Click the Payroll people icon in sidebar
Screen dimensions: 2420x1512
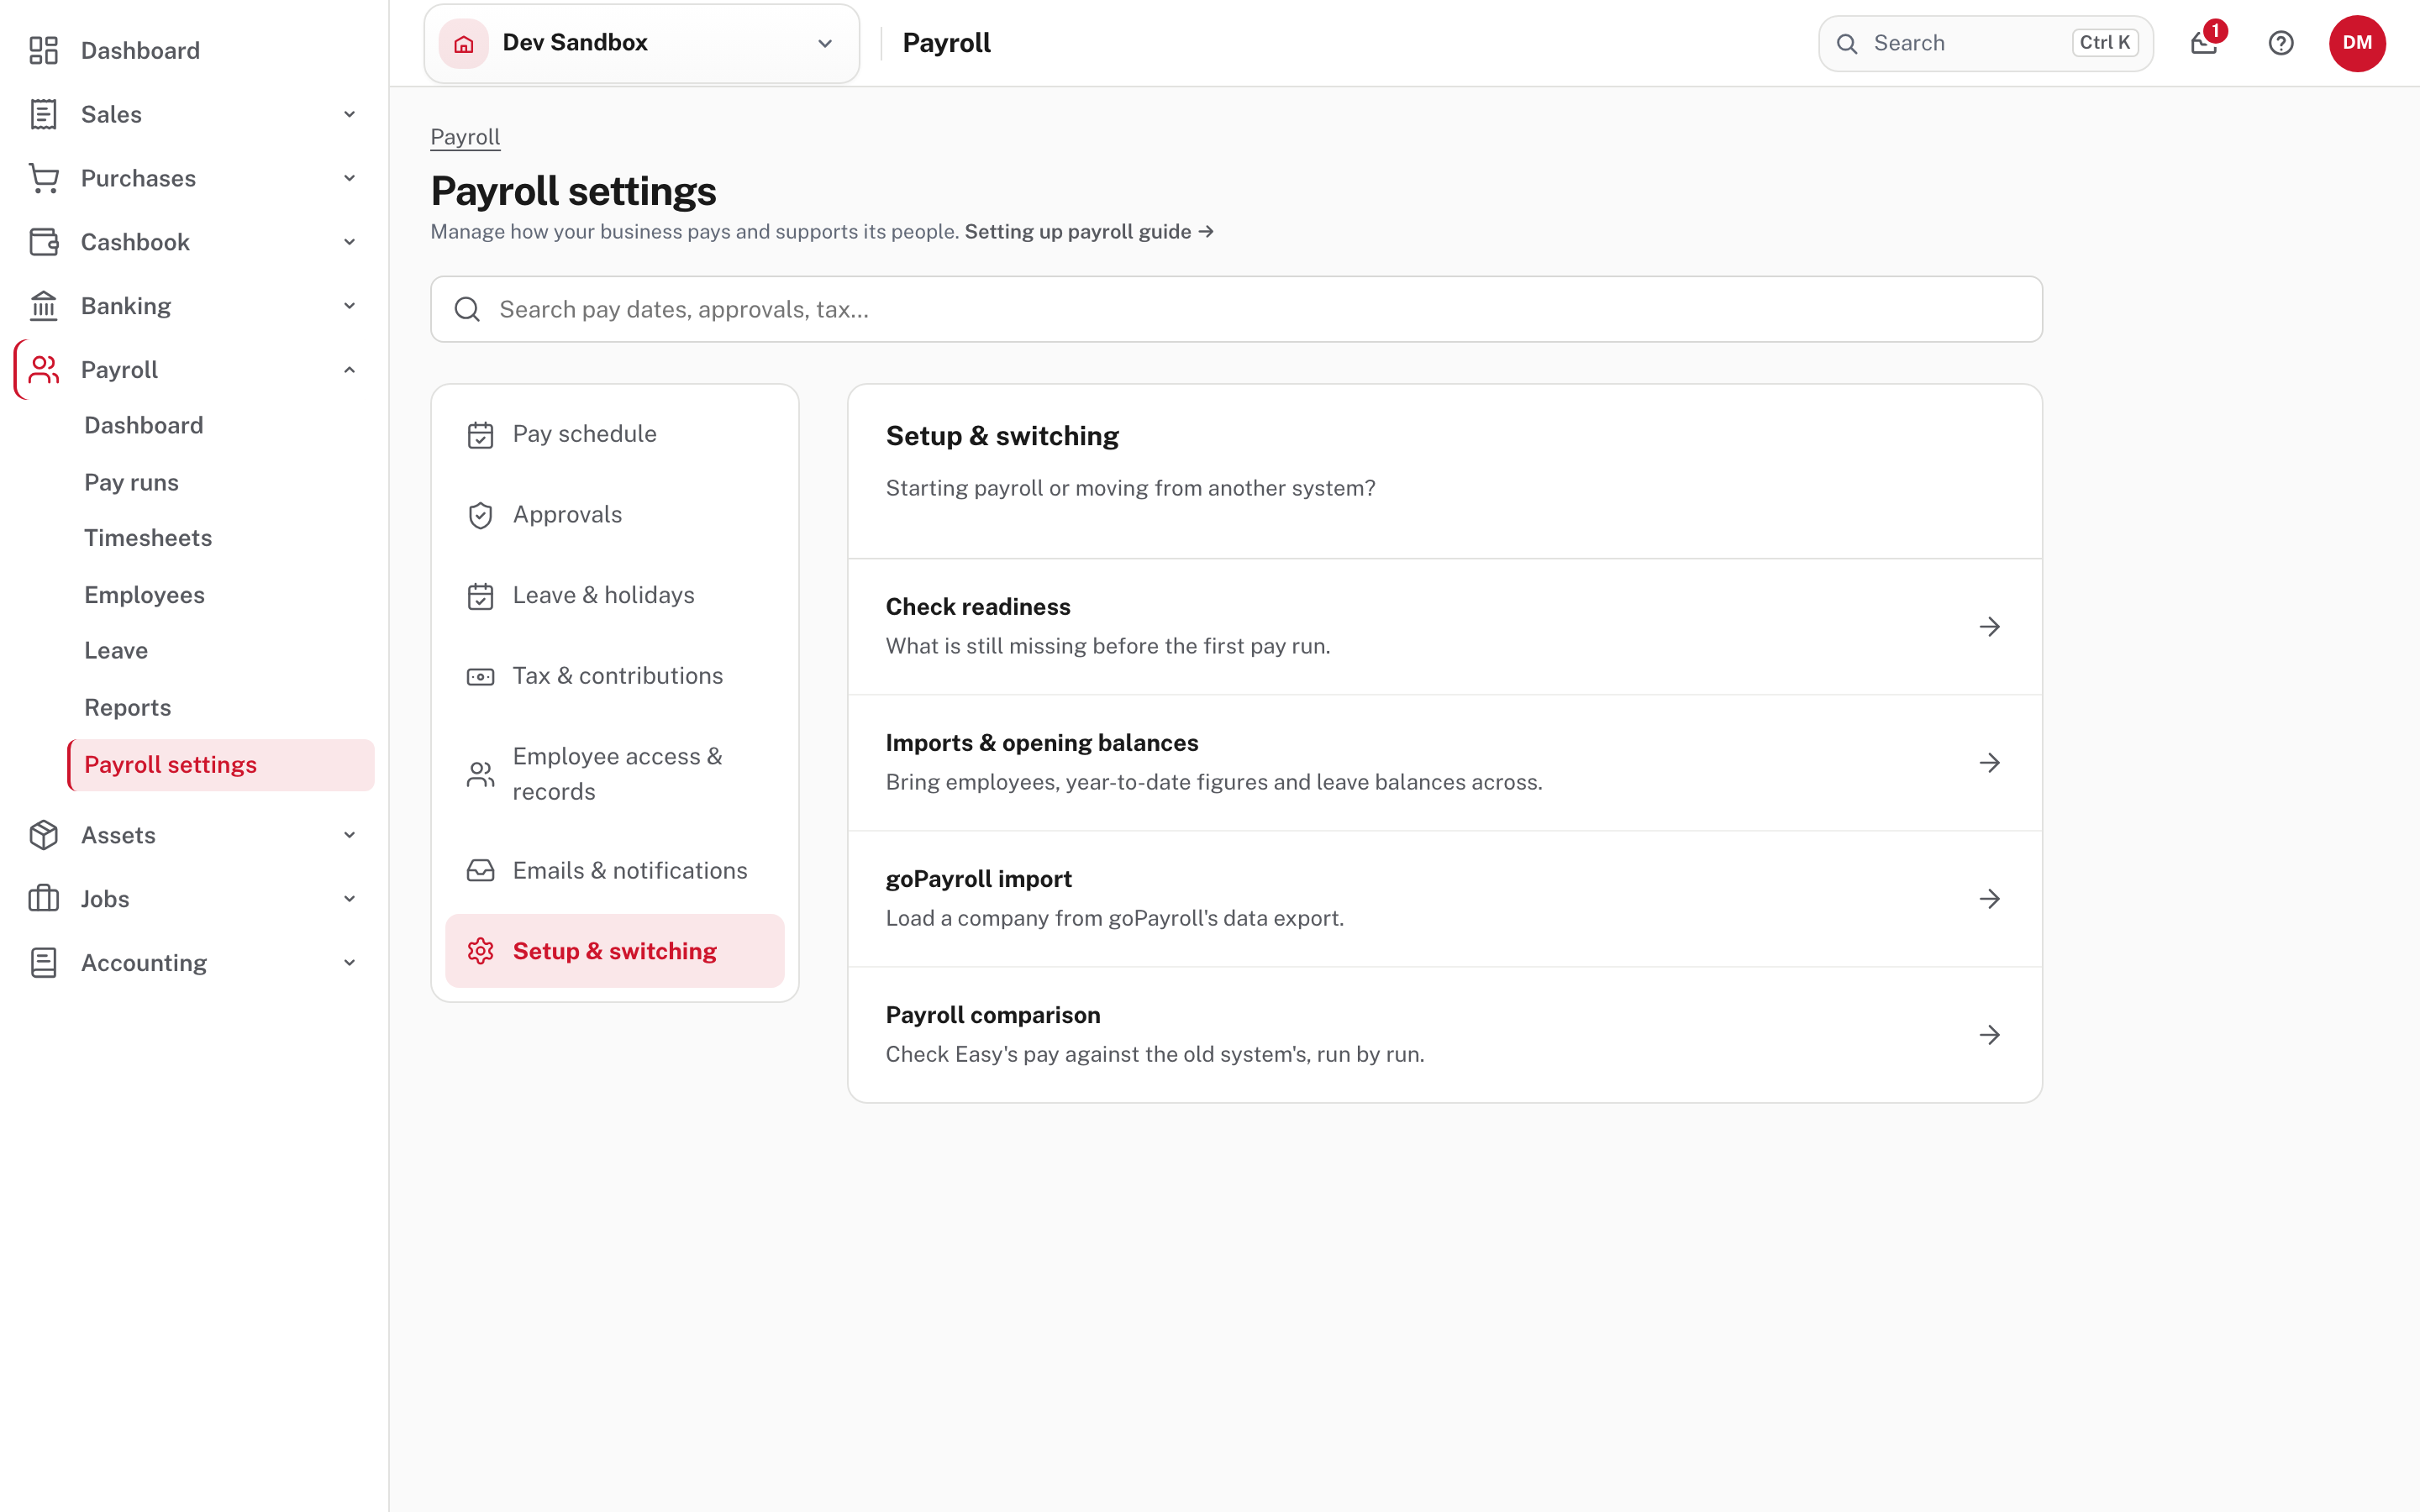click(43, 370)
